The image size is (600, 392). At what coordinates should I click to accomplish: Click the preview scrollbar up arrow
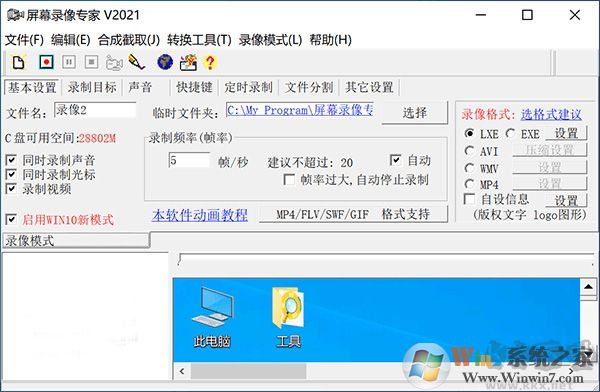tap(589, 287)
